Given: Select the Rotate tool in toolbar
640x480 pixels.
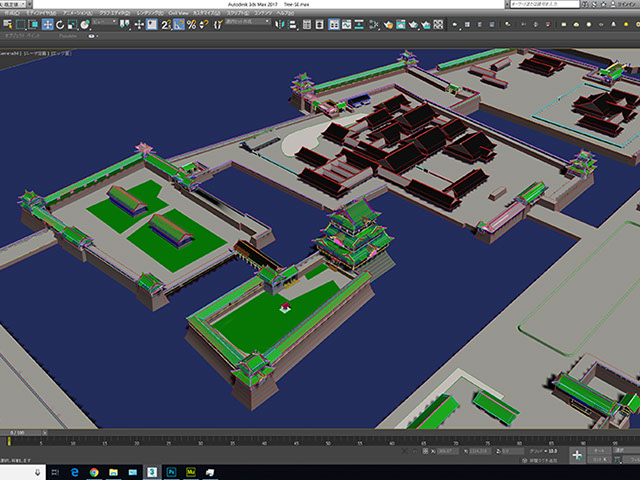Looking at the screenshot, I should point(61,24).
